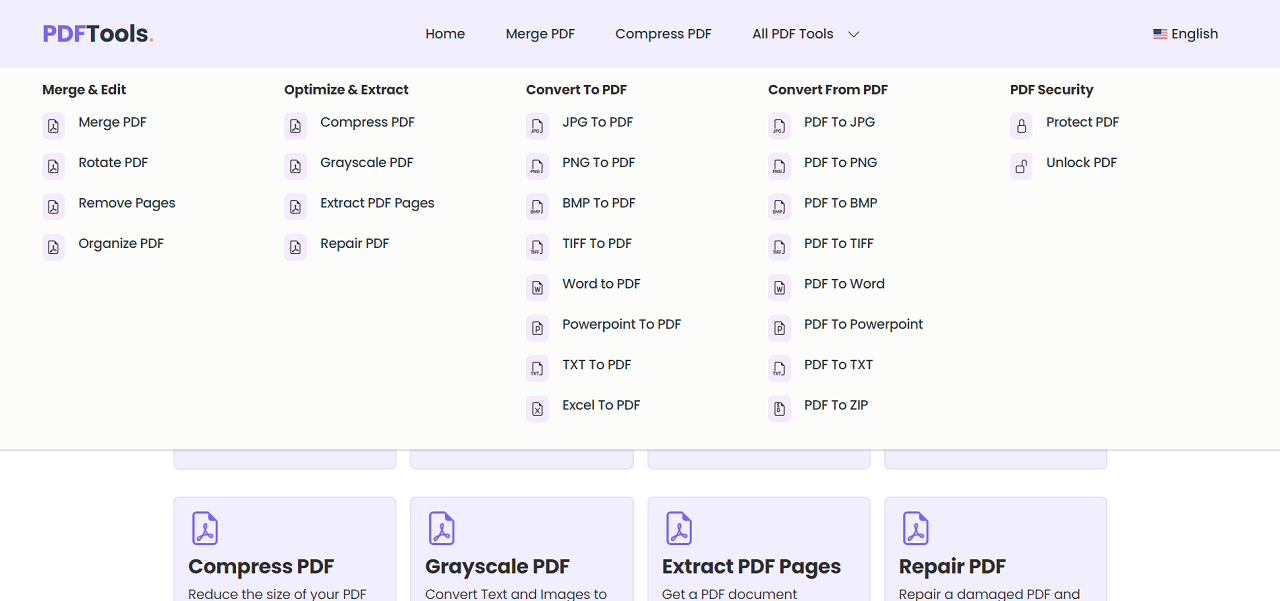Open Compress PDF from the navigation bar
Viewport: 1280px width, 601px height.
(x=663, y=33)
